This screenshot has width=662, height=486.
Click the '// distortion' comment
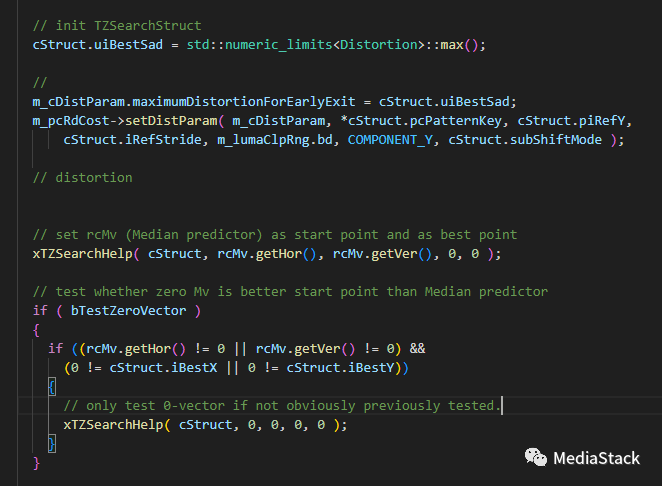pos(82,178)
